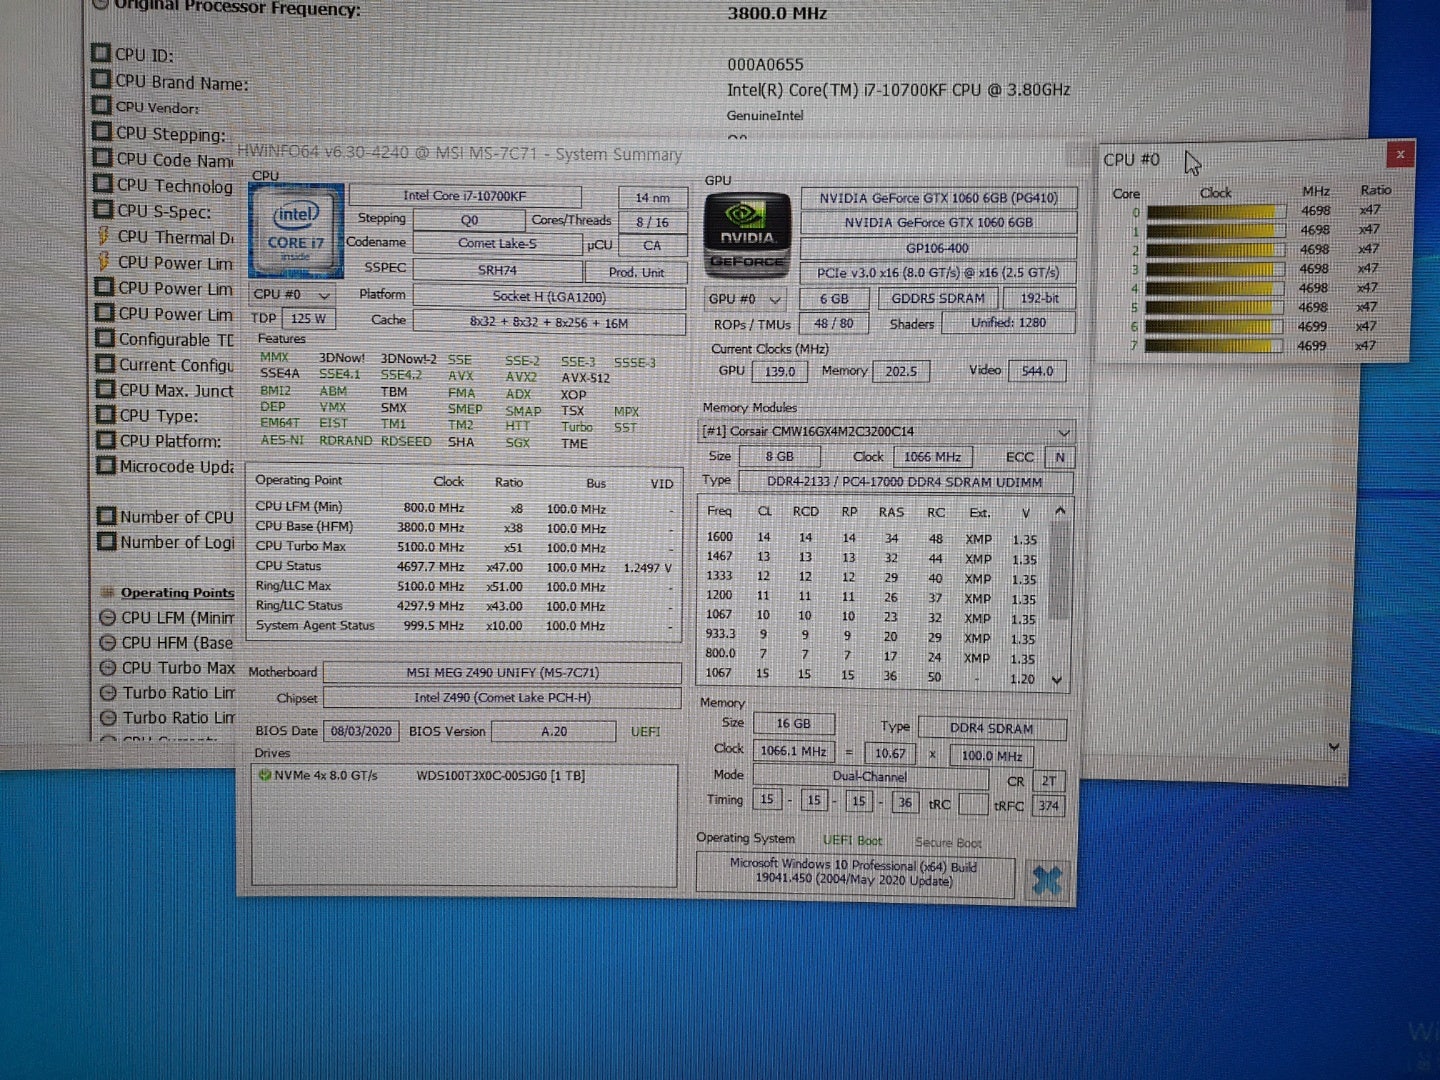This screenshot has height=1080, width=1440.
Task: Select the CPU Turbo Max operating point row
Action: pyautogui.click(x=464, y=547)
